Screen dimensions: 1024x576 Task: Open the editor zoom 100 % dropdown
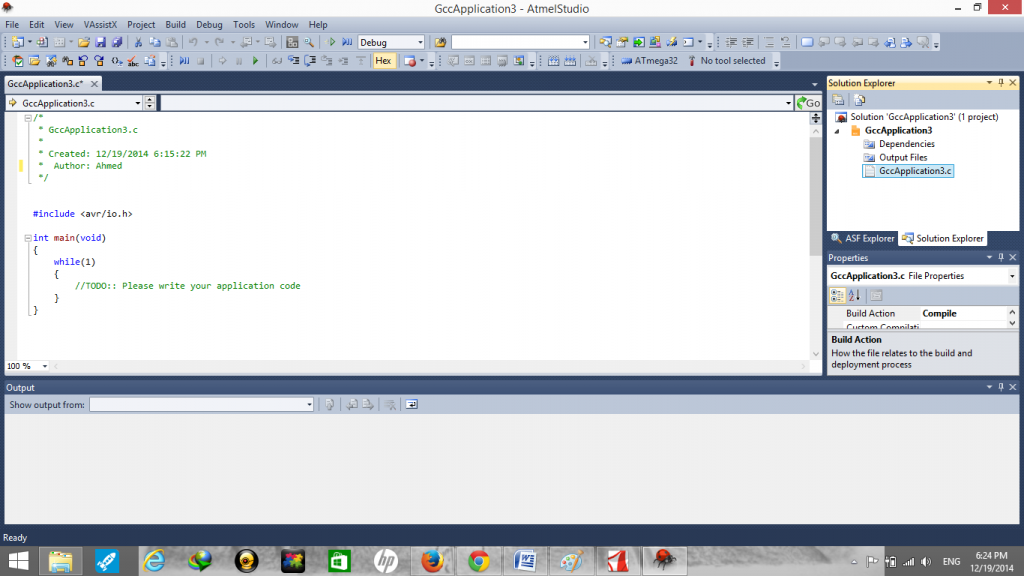pos(27,367)
